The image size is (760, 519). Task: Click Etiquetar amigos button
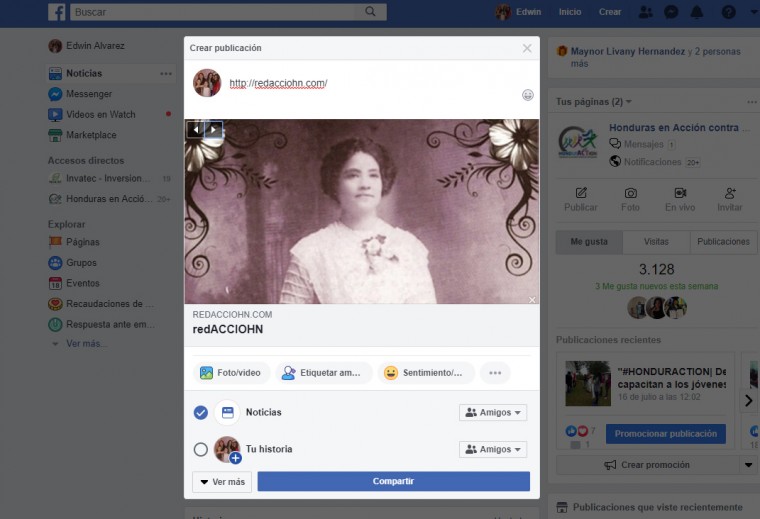[x=324, y=373]
